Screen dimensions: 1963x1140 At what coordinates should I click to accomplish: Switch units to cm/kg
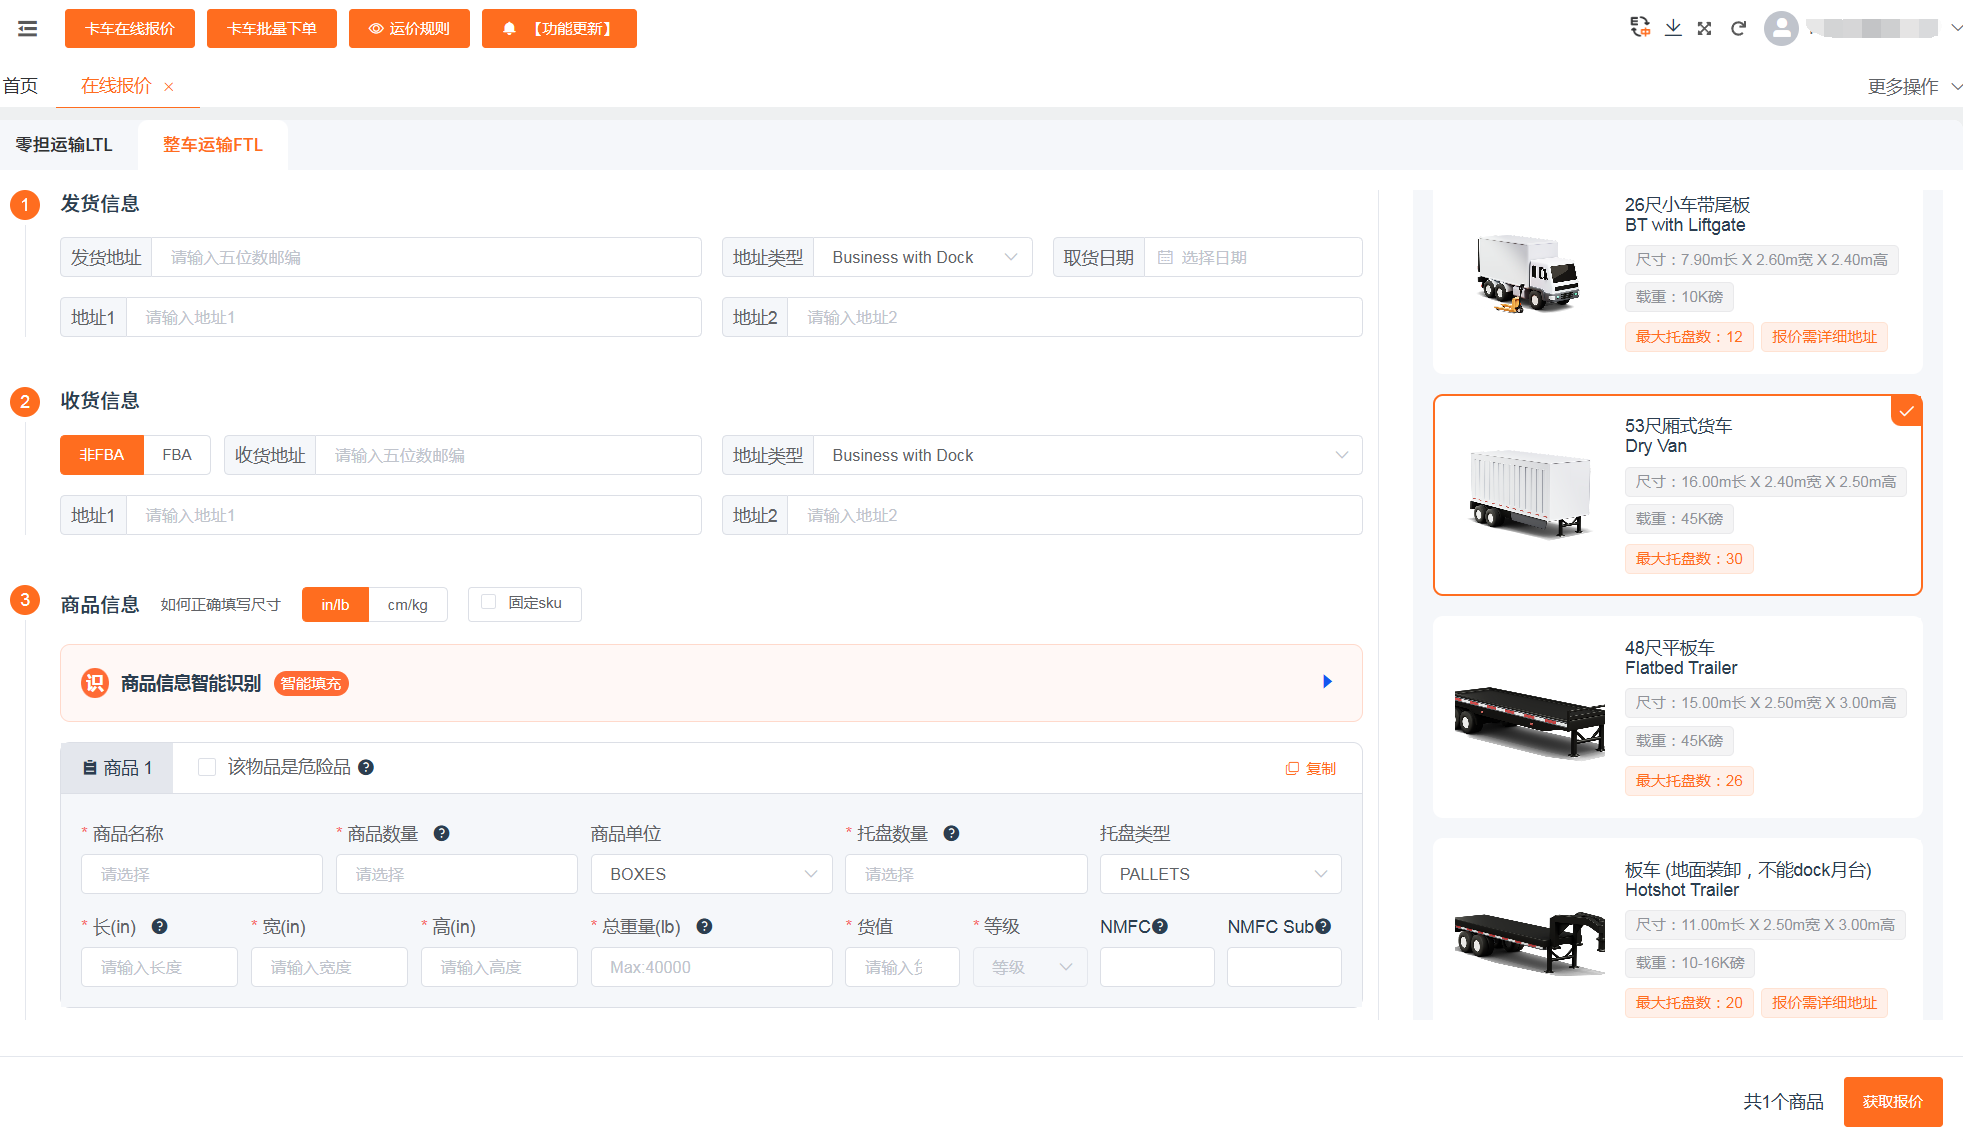pyautogui.click(x=408, y=605)
